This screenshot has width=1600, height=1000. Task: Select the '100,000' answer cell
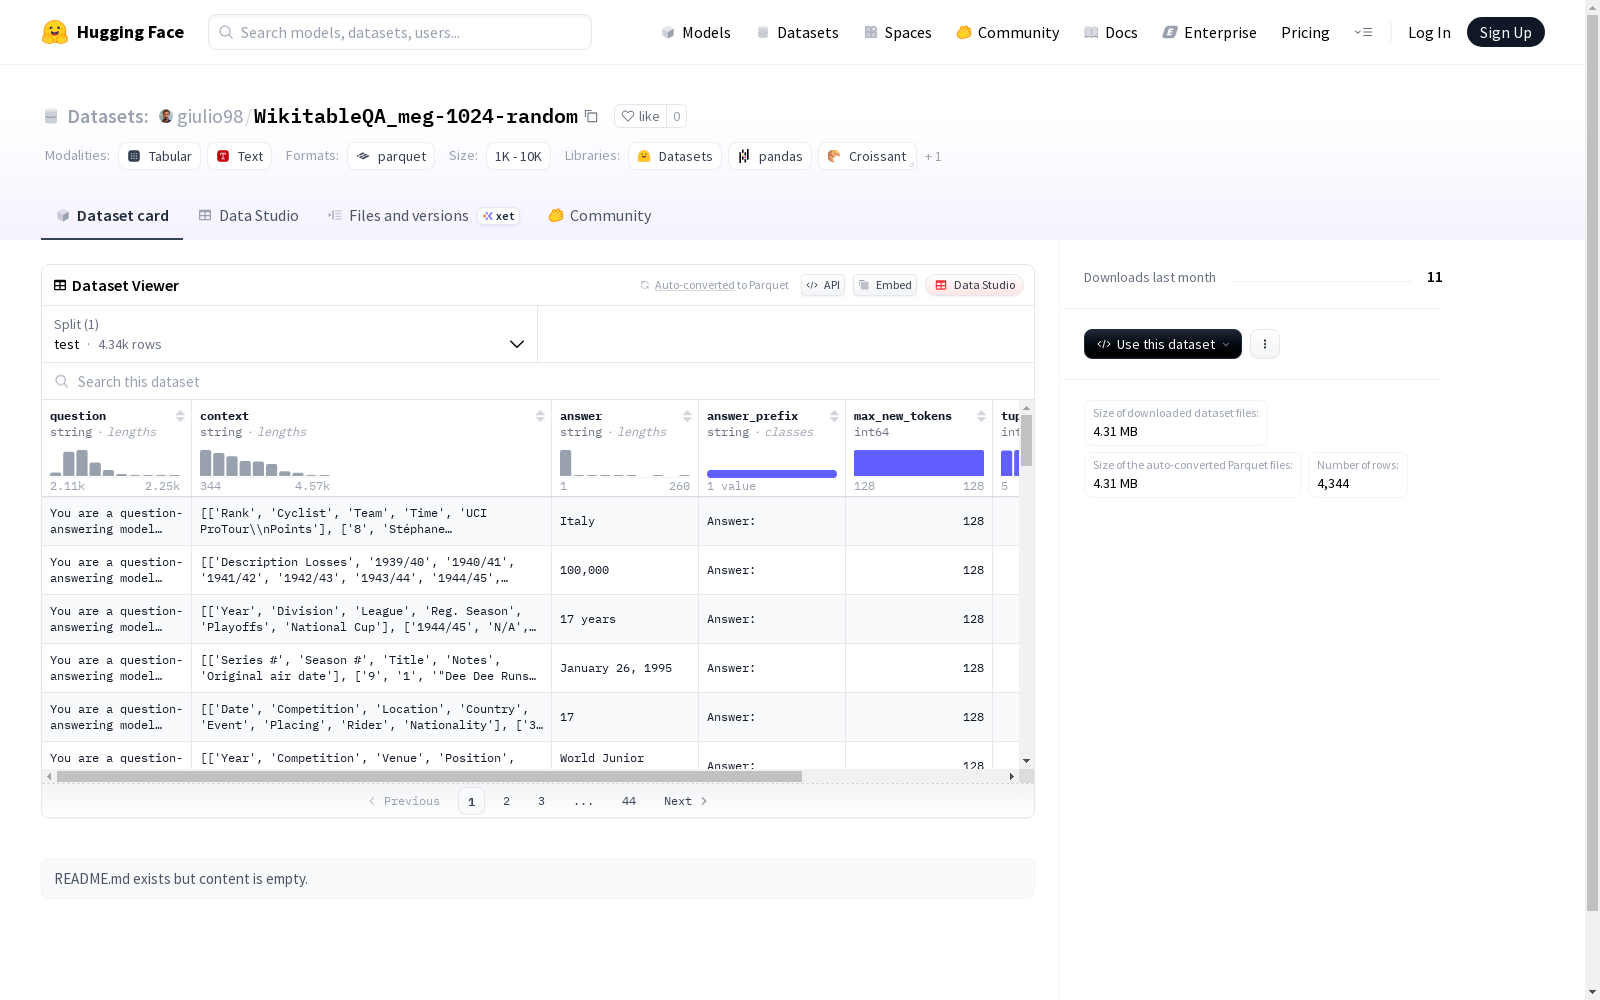(625, 570)
